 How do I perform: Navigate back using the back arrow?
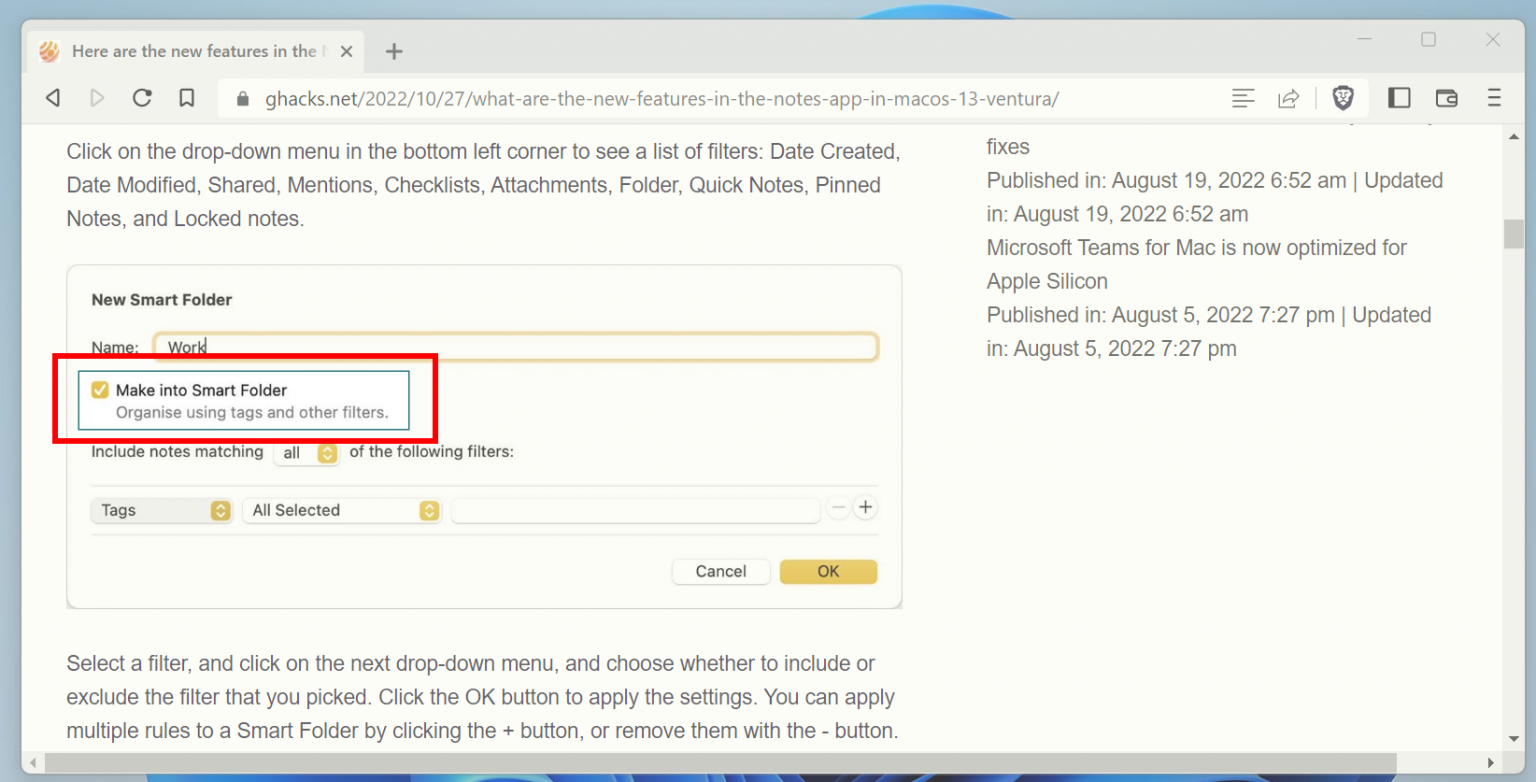[x=52, y=98]
